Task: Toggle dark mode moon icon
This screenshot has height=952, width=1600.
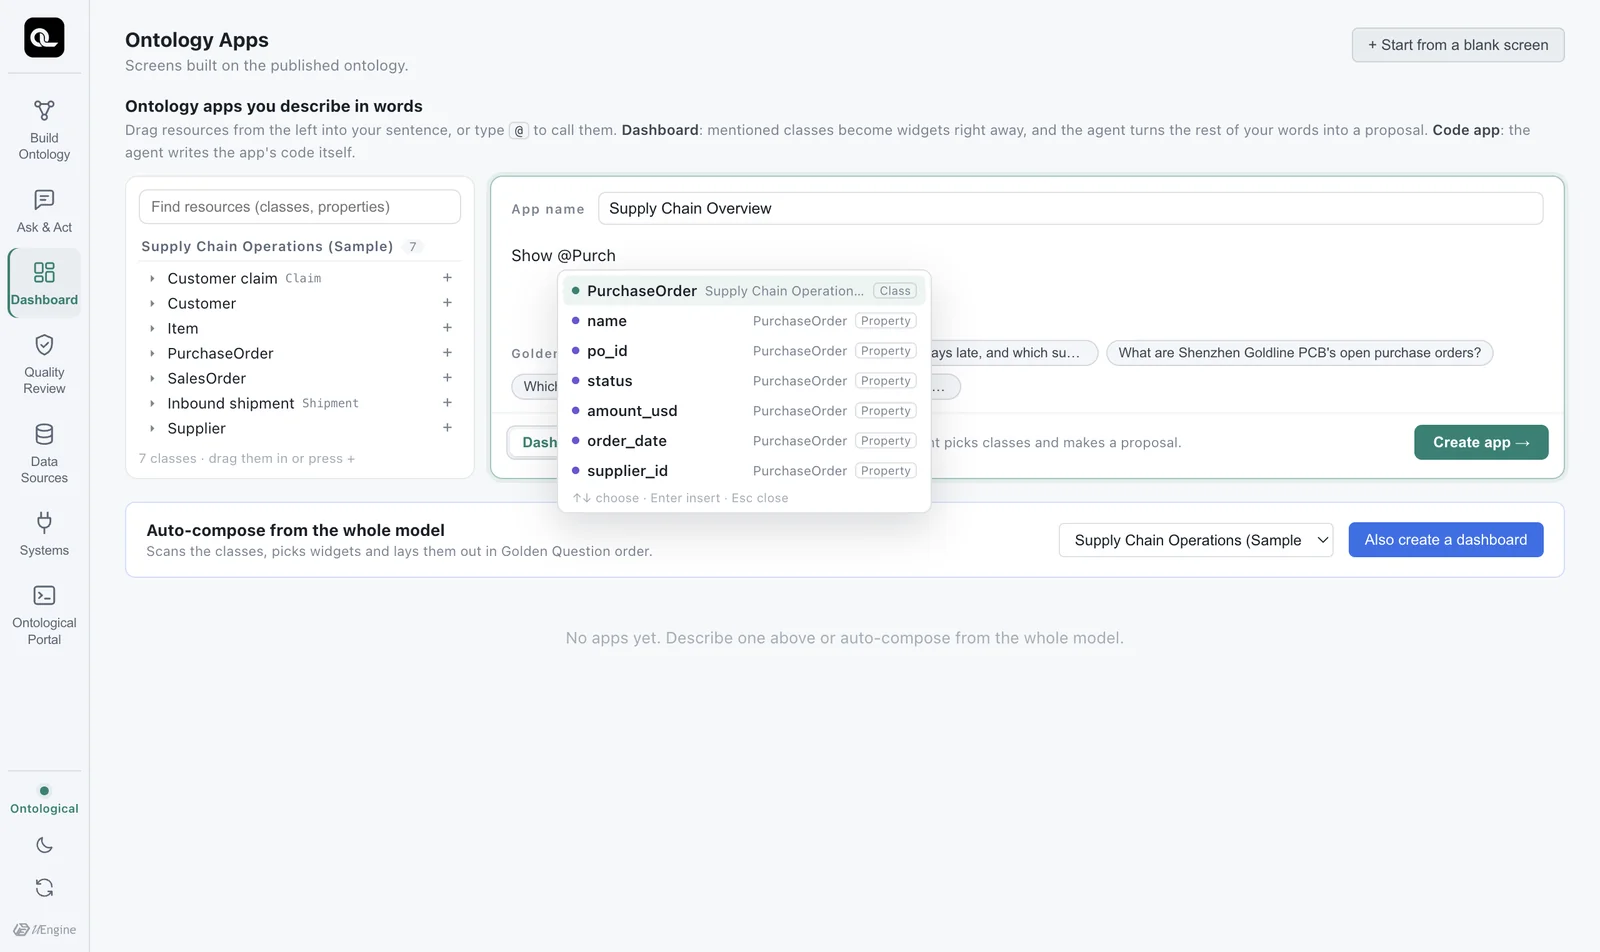Action: point(44,845)
